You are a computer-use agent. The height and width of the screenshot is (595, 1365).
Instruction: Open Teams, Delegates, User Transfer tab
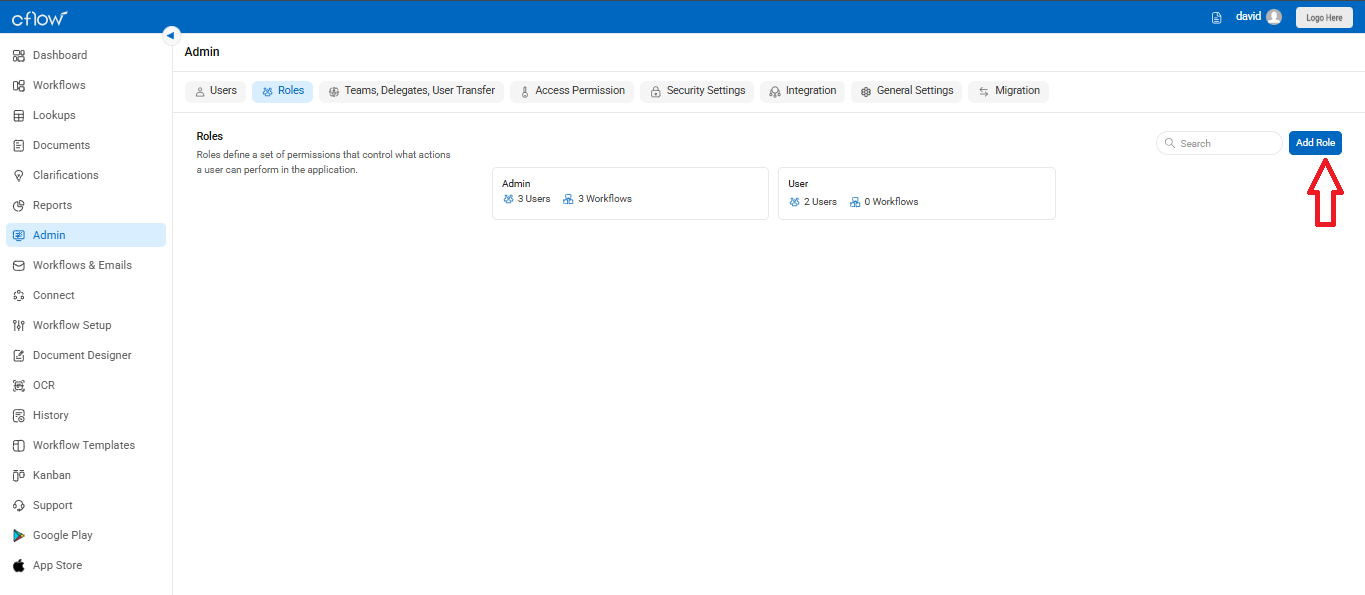coord(411,91)
